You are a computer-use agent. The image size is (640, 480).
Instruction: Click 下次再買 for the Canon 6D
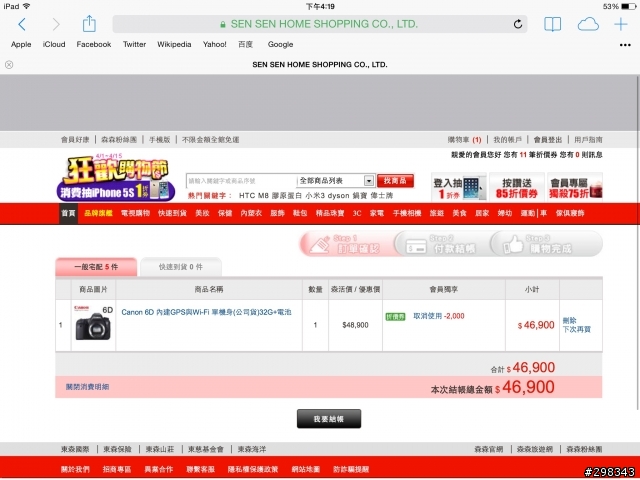576,329
